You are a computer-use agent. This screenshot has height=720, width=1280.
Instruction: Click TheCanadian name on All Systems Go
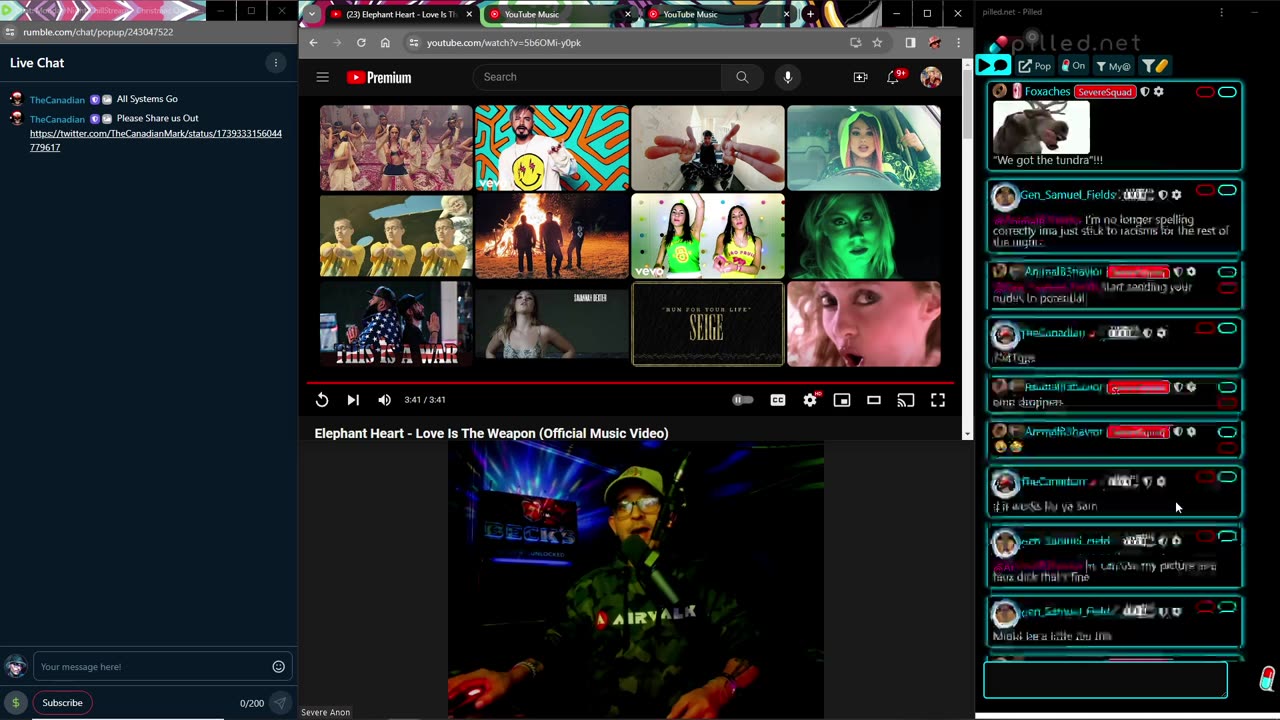point(57,100)
